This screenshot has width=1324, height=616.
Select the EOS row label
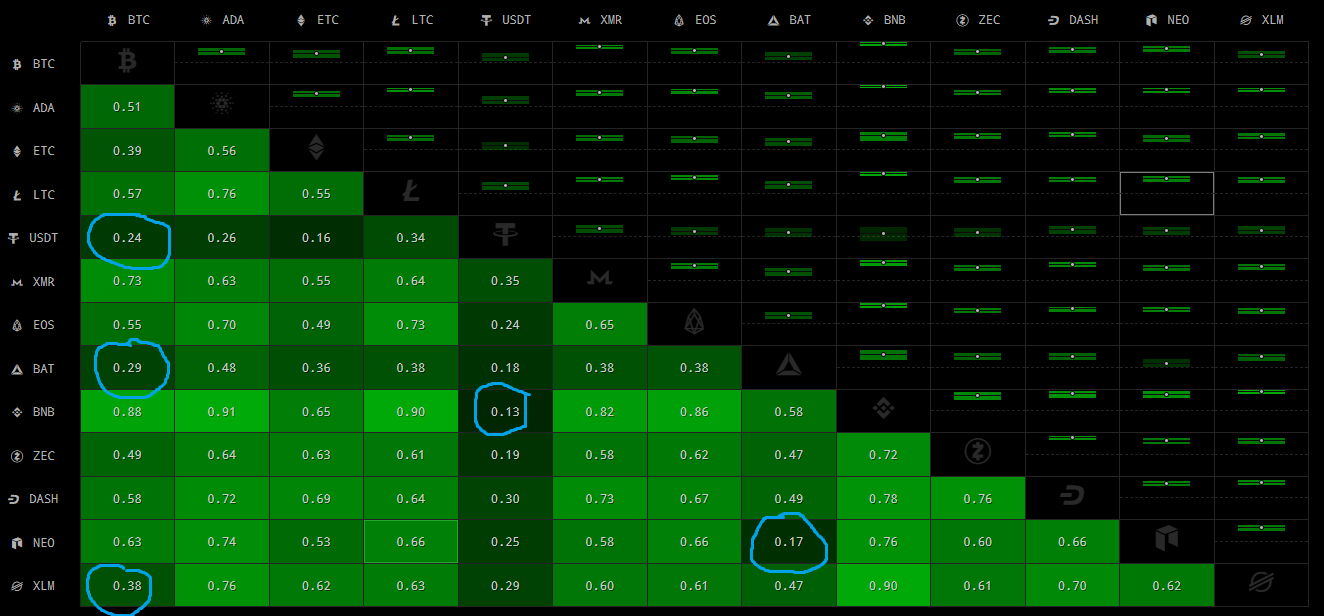(34, 325)
